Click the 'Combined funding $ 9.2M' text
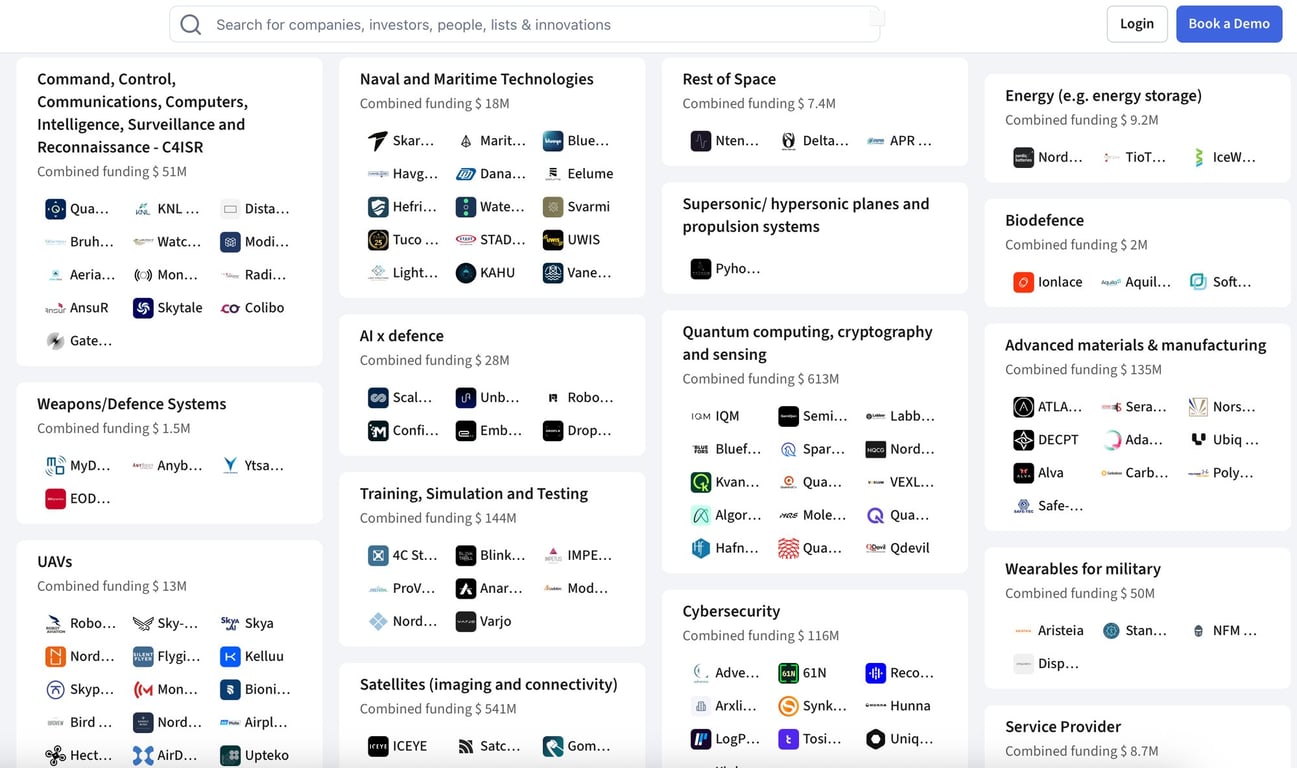1297x768 pixels. pyautogui.click(x=1082, y=120)
